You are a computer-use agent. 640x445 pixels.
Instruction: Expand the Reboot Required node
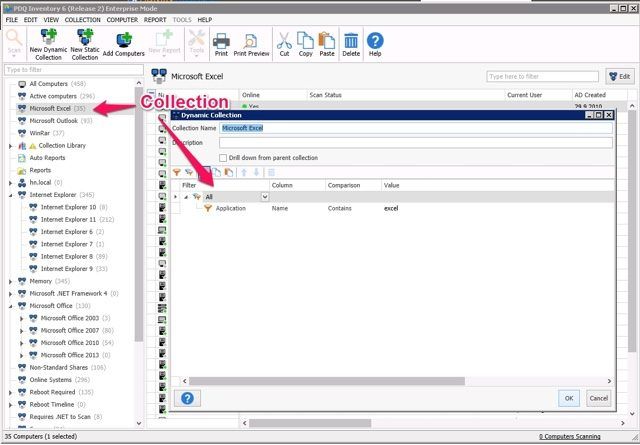(x=11, y=392)
